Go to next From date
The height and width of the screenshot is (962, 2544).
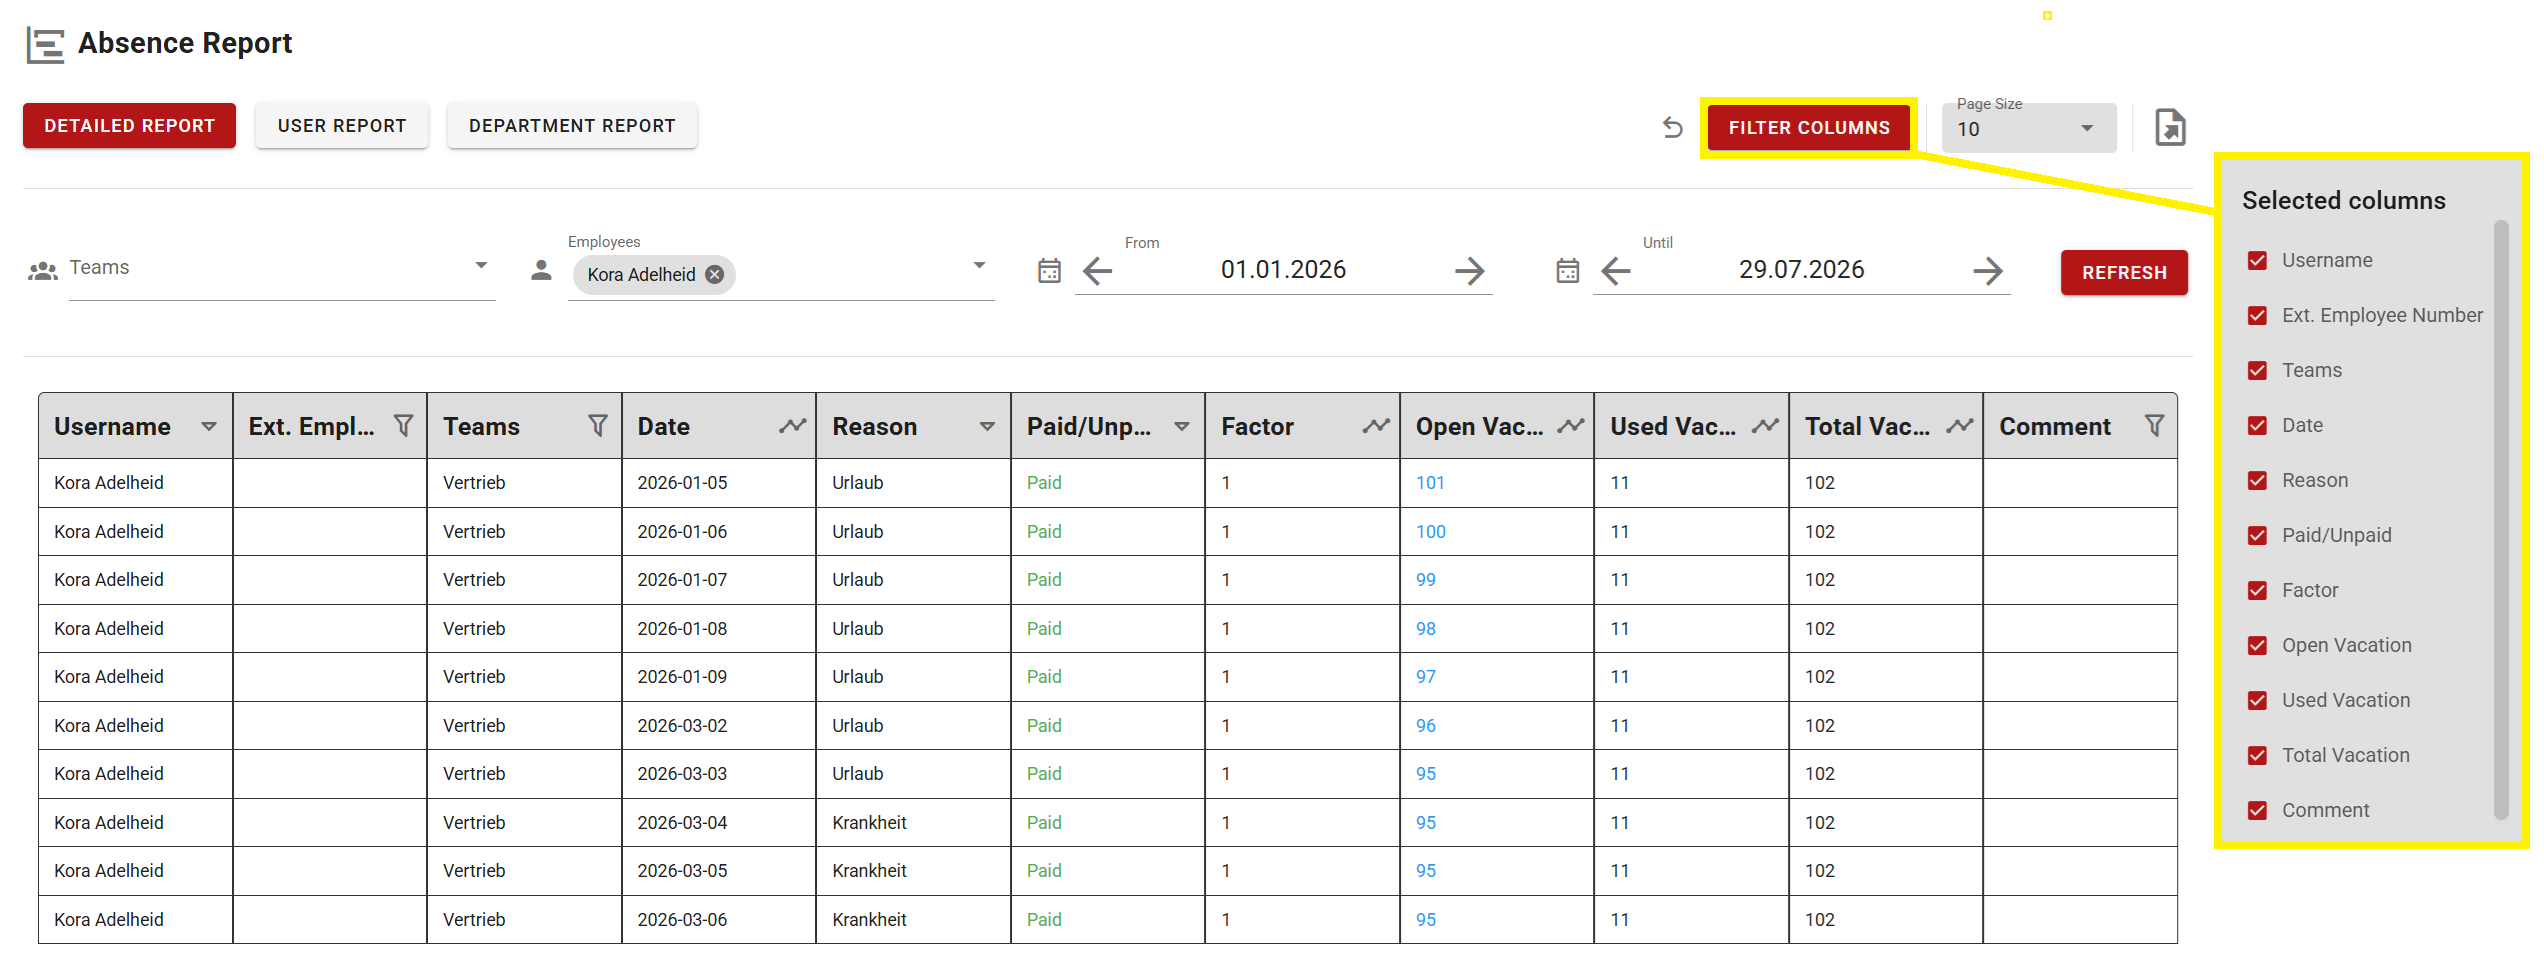pyautogui.click(x=1469, y=271)
